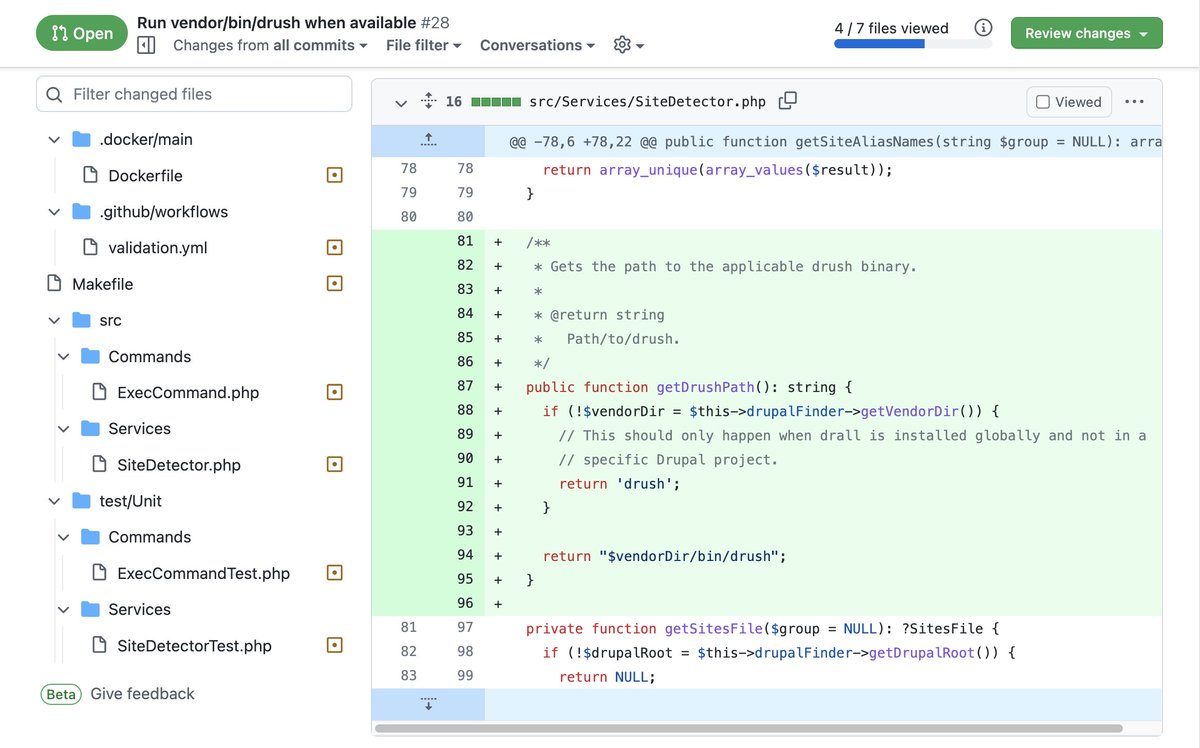
Task: Expand diff lines downward below line 99
Action: 428,704
